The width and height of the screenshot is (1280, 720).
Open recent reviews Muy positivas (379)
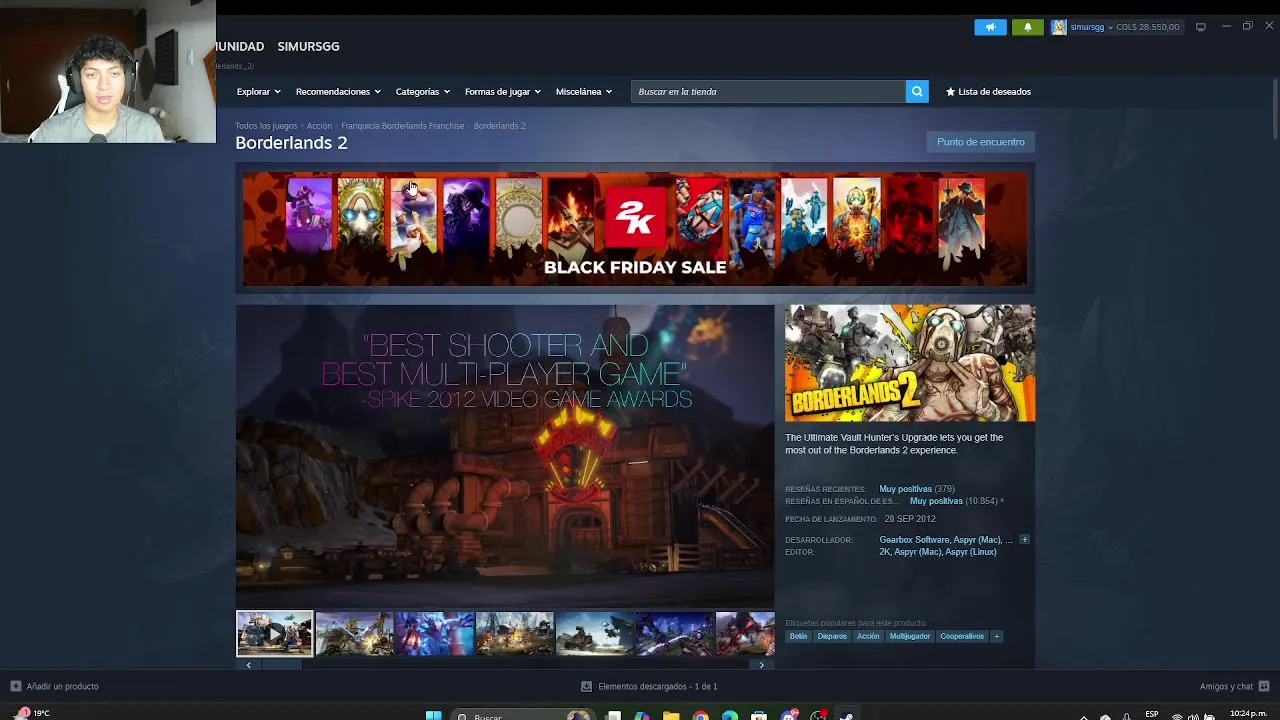tap(916, 489)
